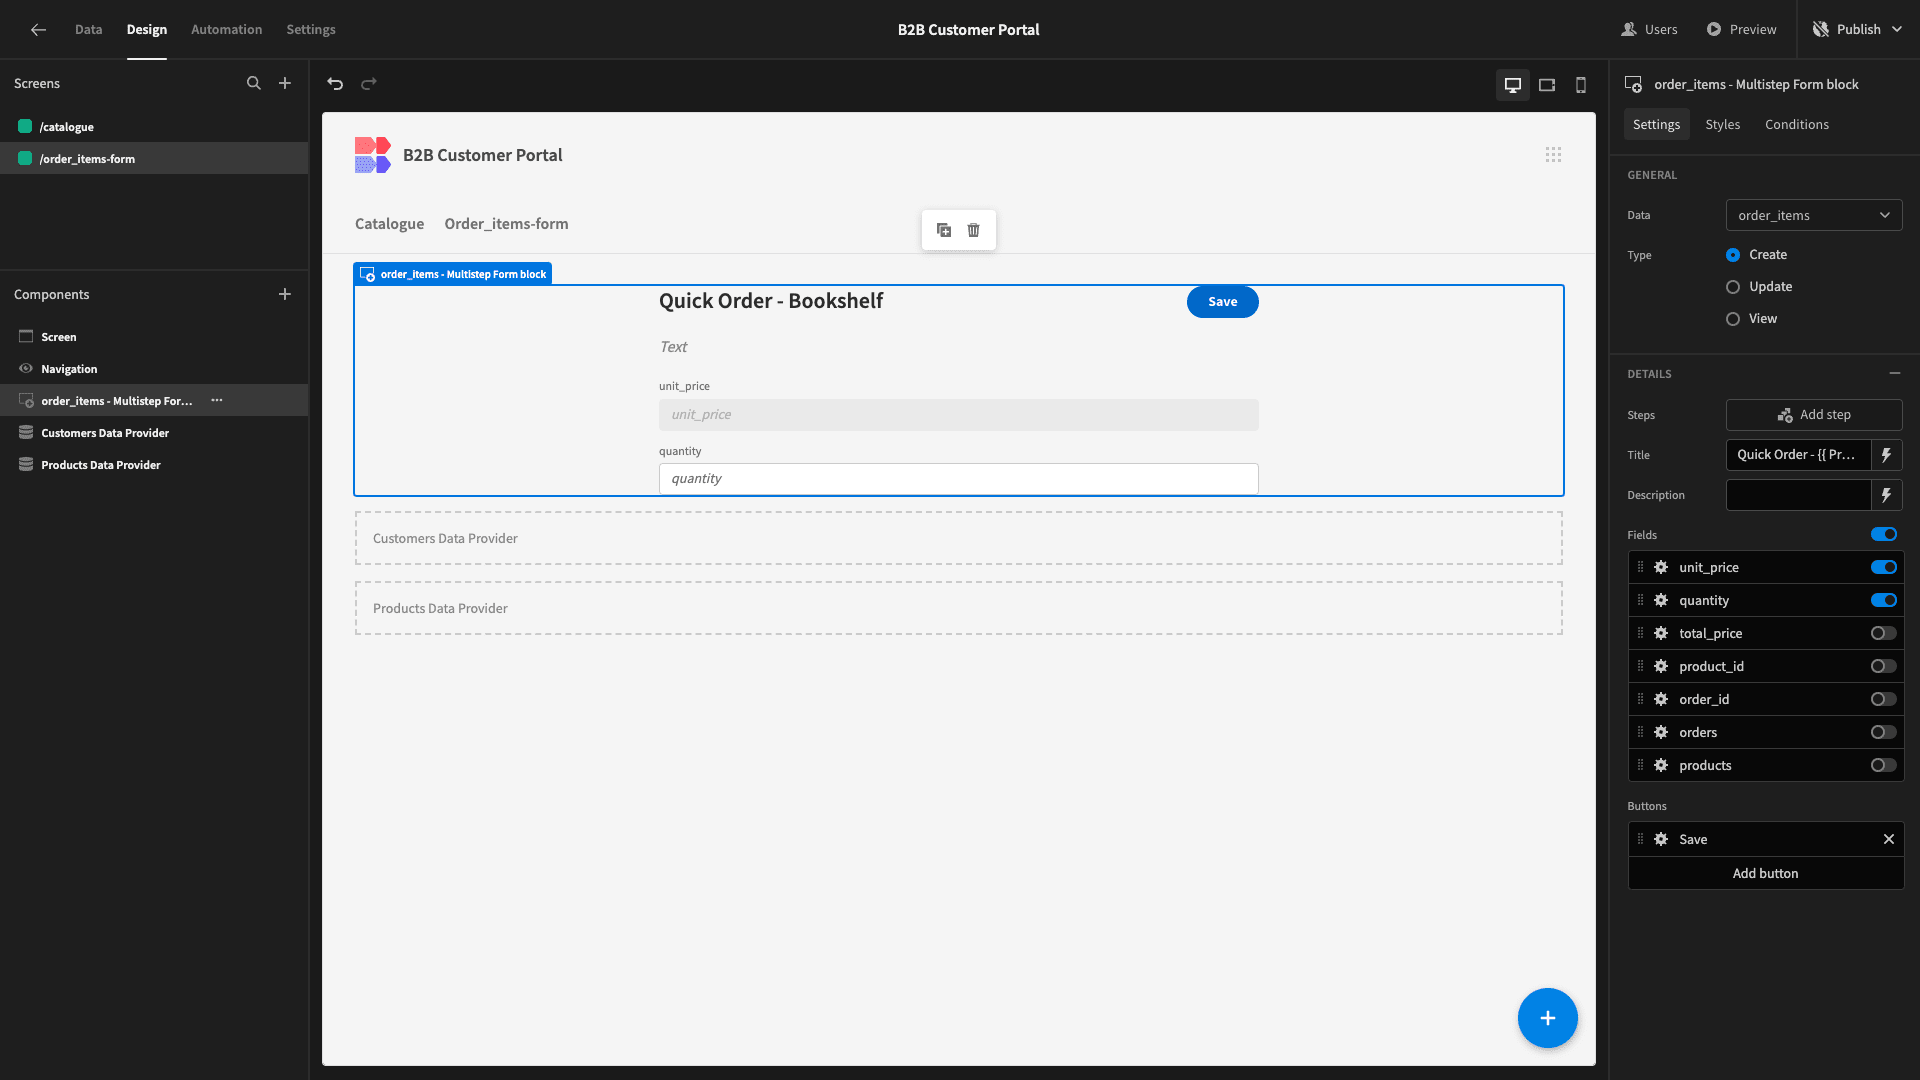Switch to mobile preview icon
This screenshot has height=1080, width=1920.
point(1581,85)
